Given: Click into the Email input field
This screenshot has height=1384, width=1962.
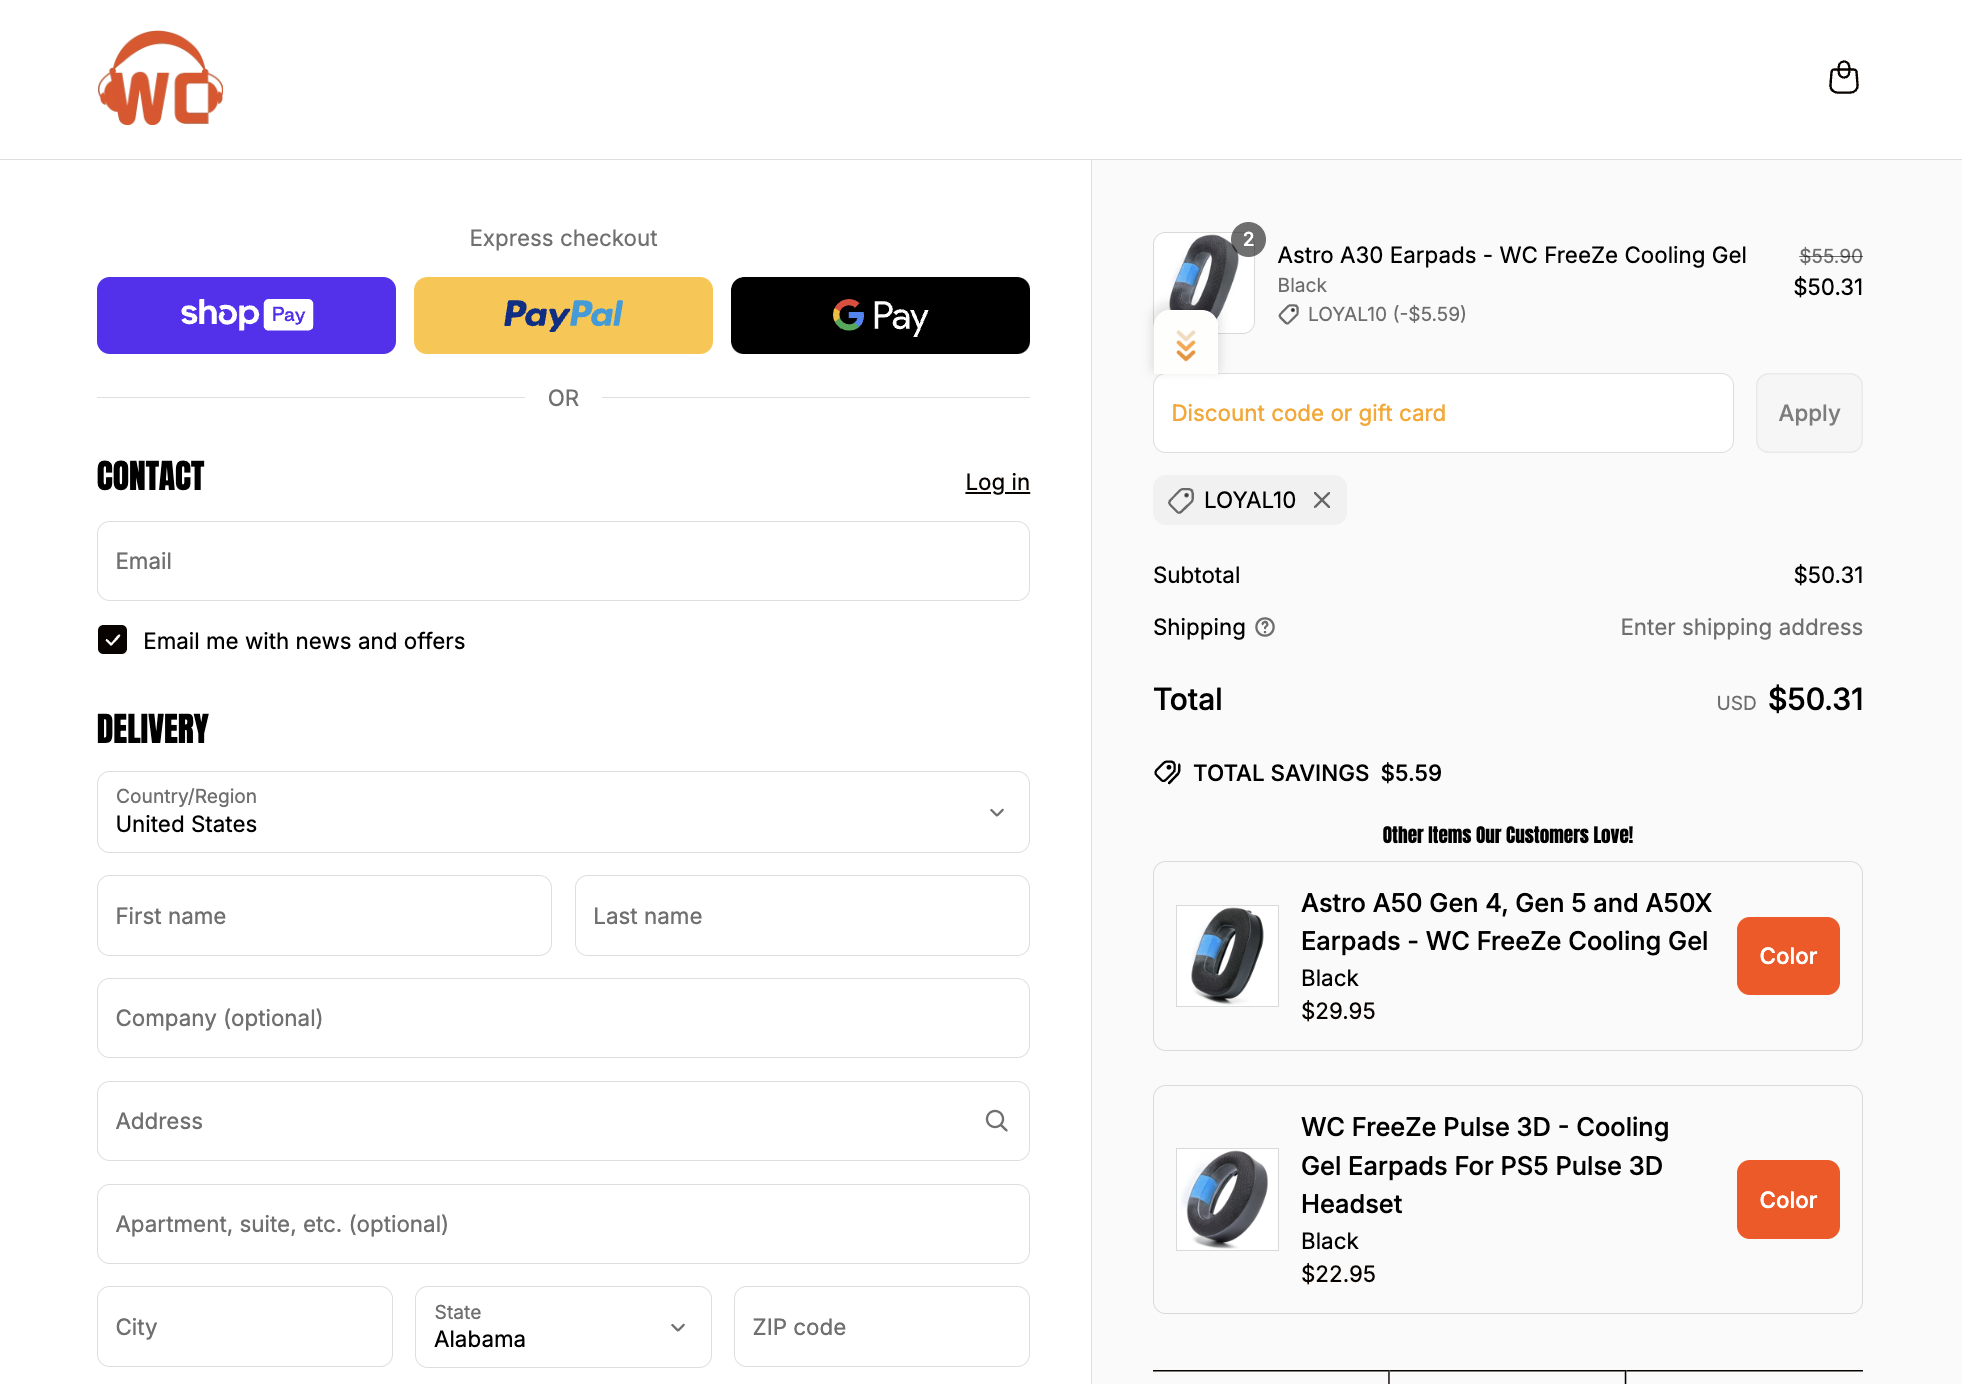Looking at the screenshot, I should click(563, 561).
